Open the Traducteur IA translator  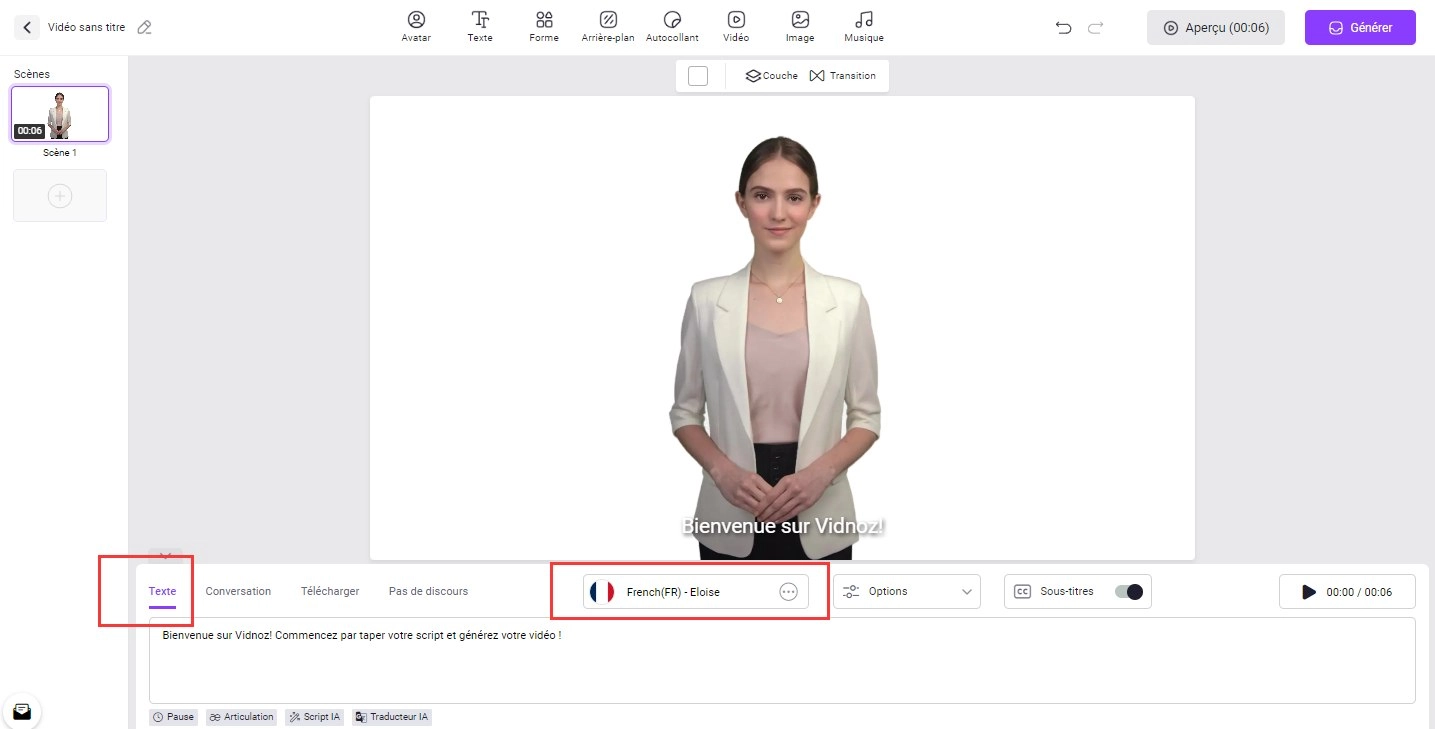392,717
